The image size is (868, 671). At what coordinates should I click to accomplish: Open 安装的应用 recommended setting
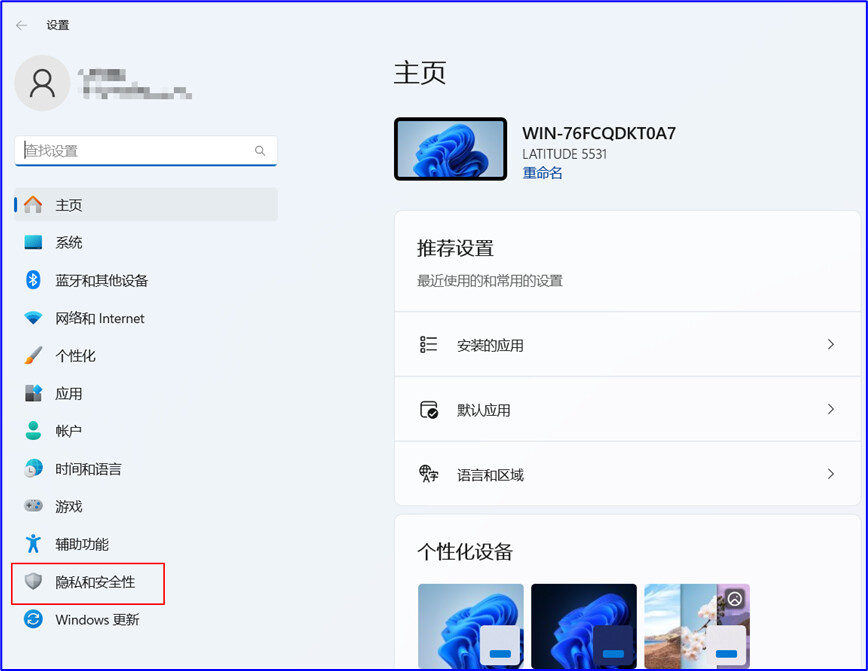coord(627,344)
